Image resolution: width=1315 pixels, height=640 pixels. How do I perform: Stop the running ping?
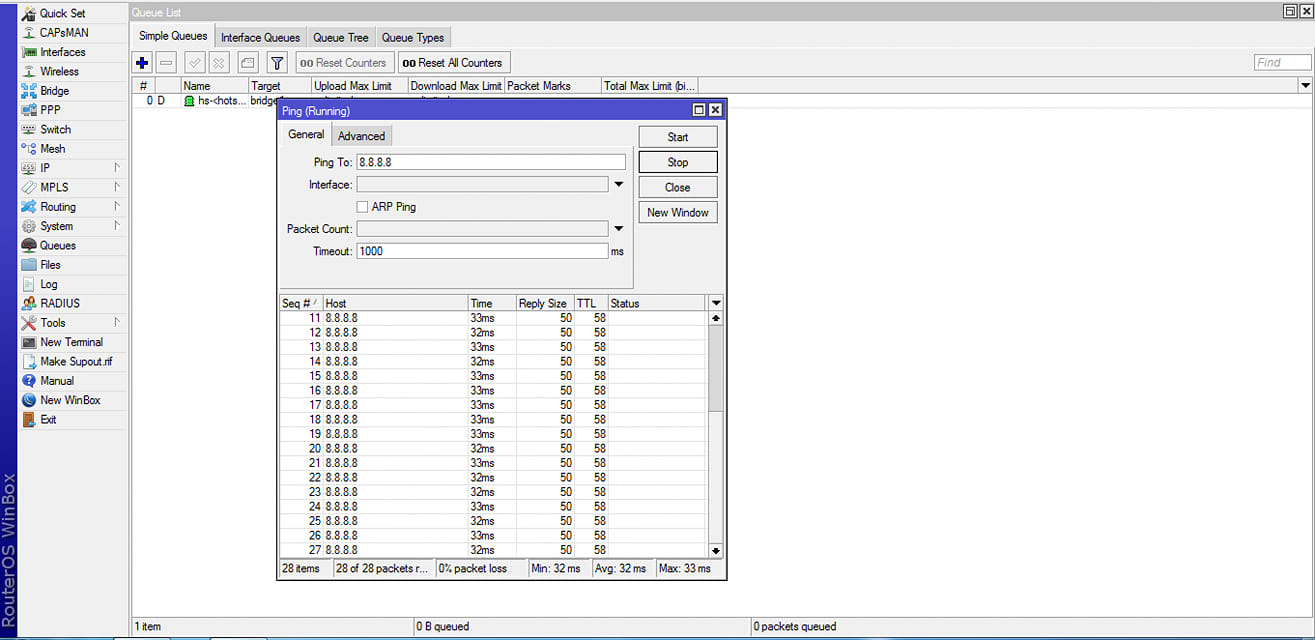678,162
